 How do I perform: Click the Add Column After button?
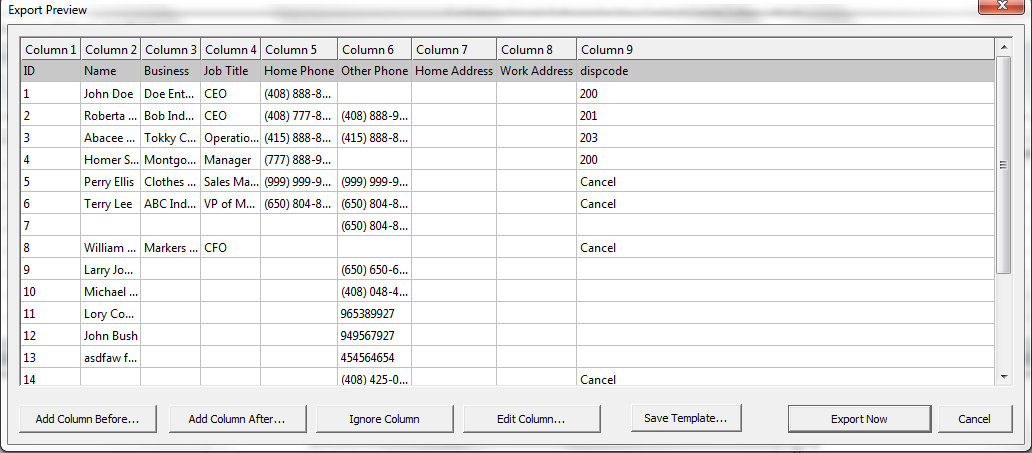pyautogui.click(x=237, y=419)
